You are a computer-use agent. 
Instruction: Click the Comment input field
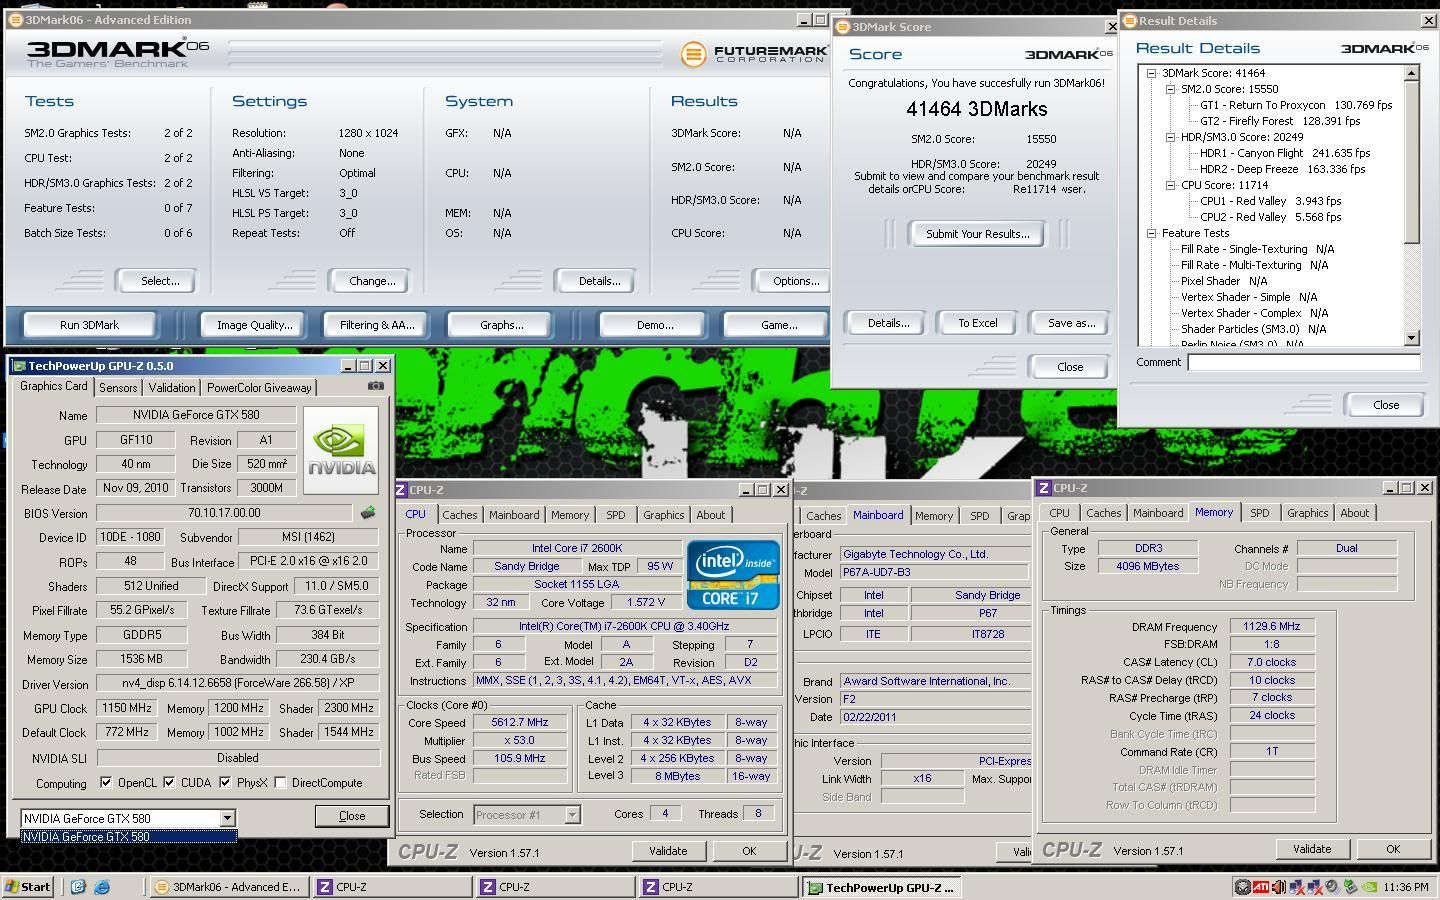coord(1304,362)
